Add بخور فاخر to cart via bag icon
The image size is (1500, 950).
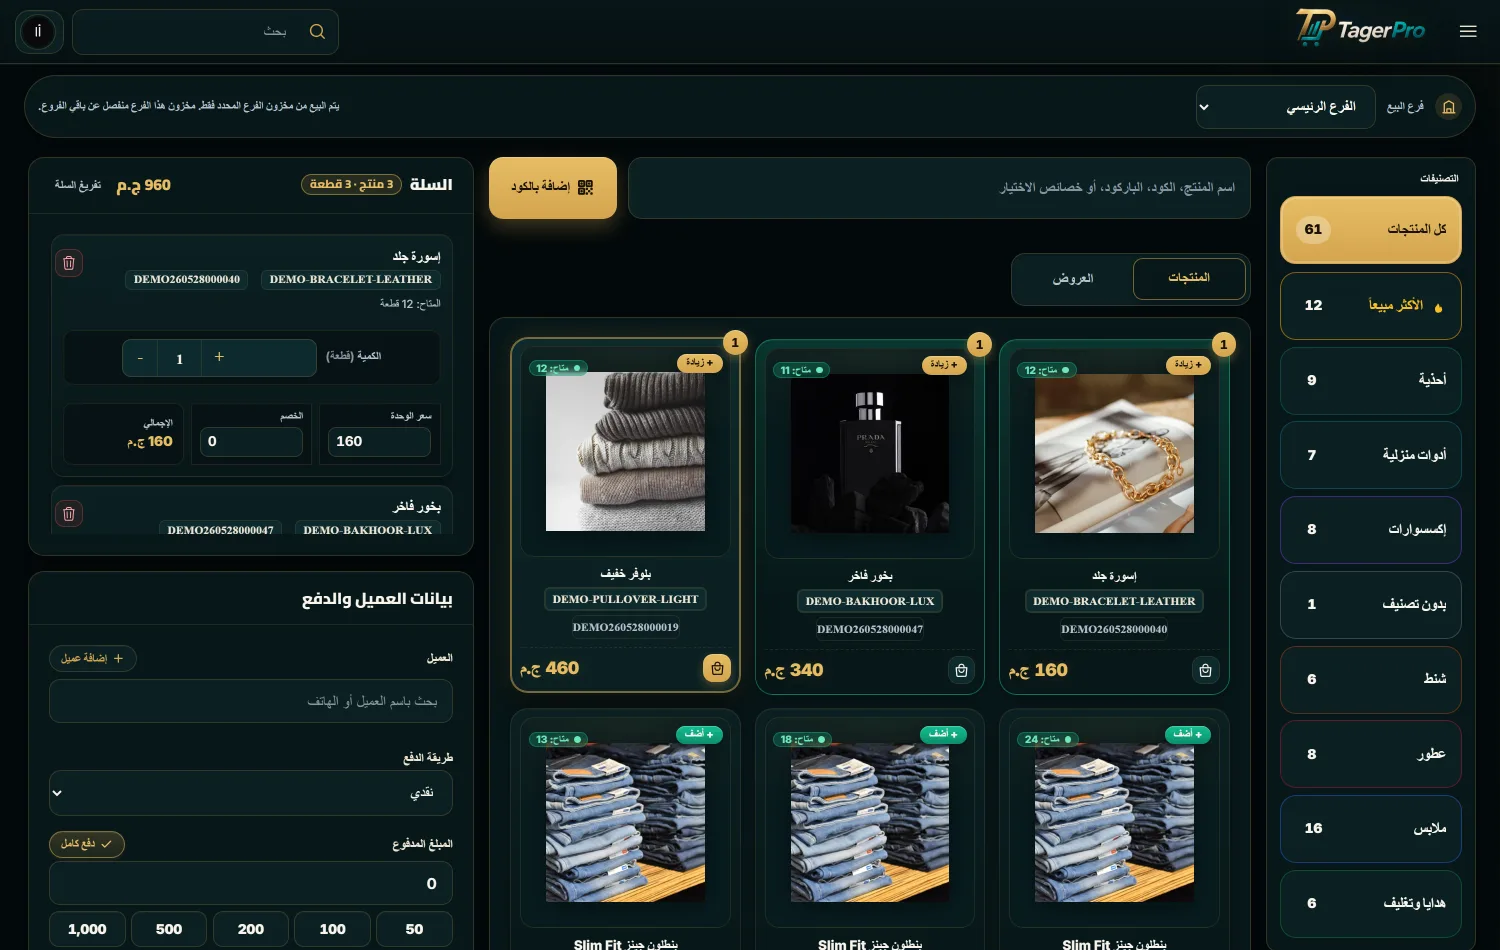(x=961, y=670)
